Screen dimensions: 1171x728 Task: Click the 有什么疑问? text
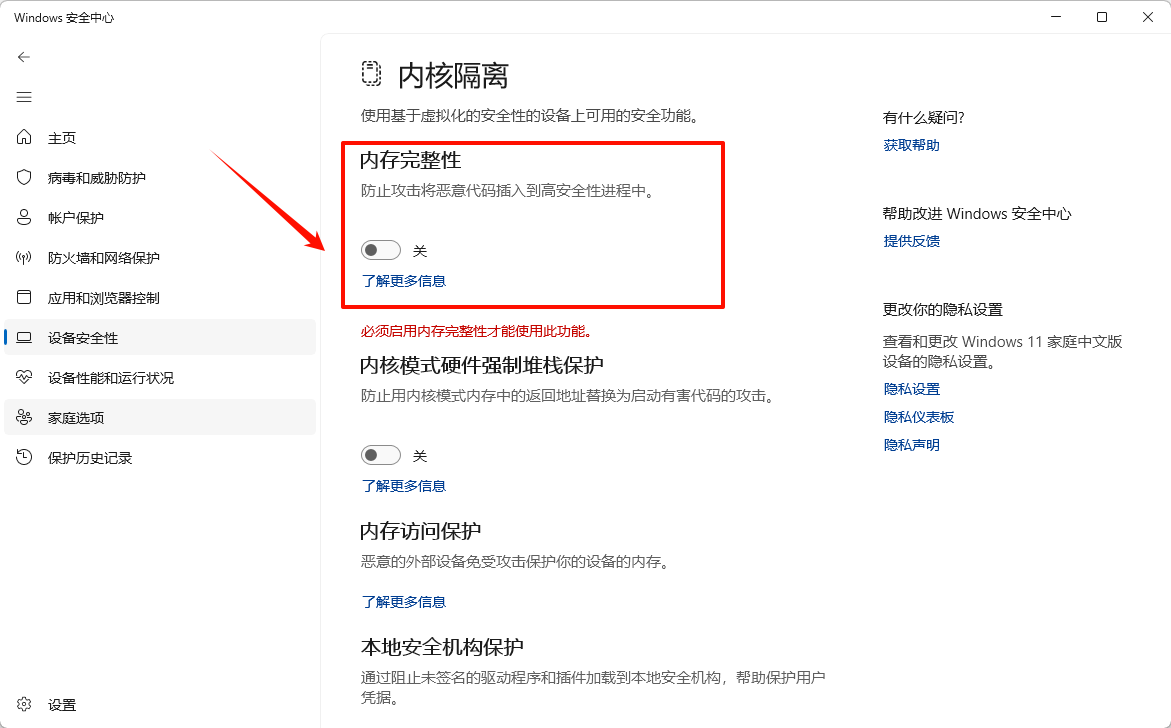[x=923, y=117]
